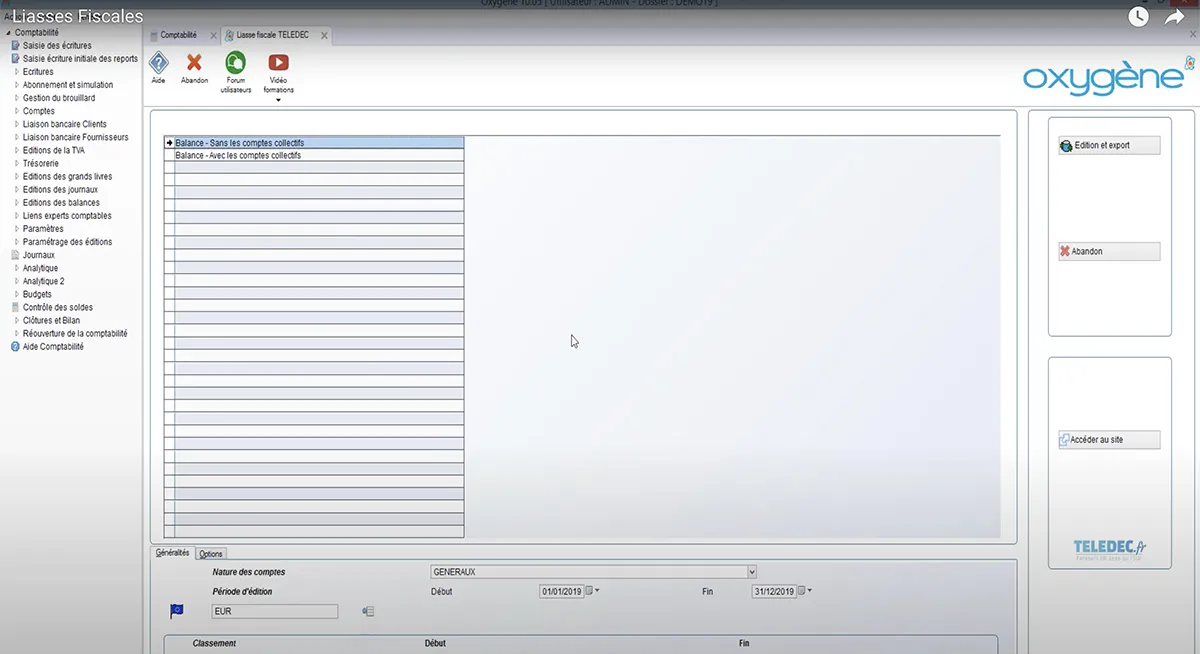Expand Abonnement et simulation node
Viewport: 1200px width, 654px height.
click(16, 85)
